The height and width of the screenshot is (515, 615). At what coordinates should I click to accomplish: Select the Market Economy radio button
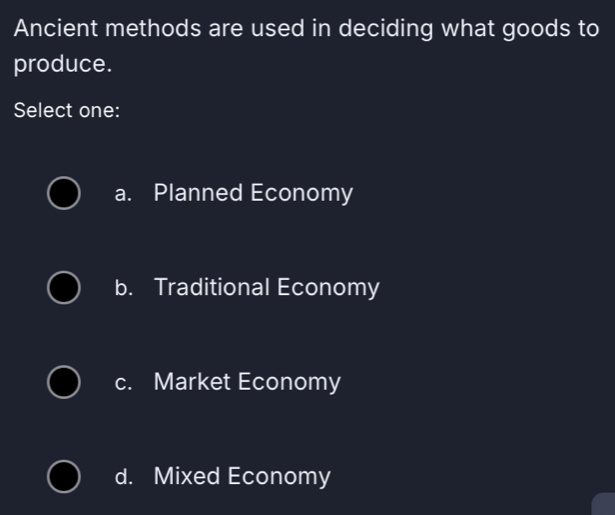(x=64, y=383)
